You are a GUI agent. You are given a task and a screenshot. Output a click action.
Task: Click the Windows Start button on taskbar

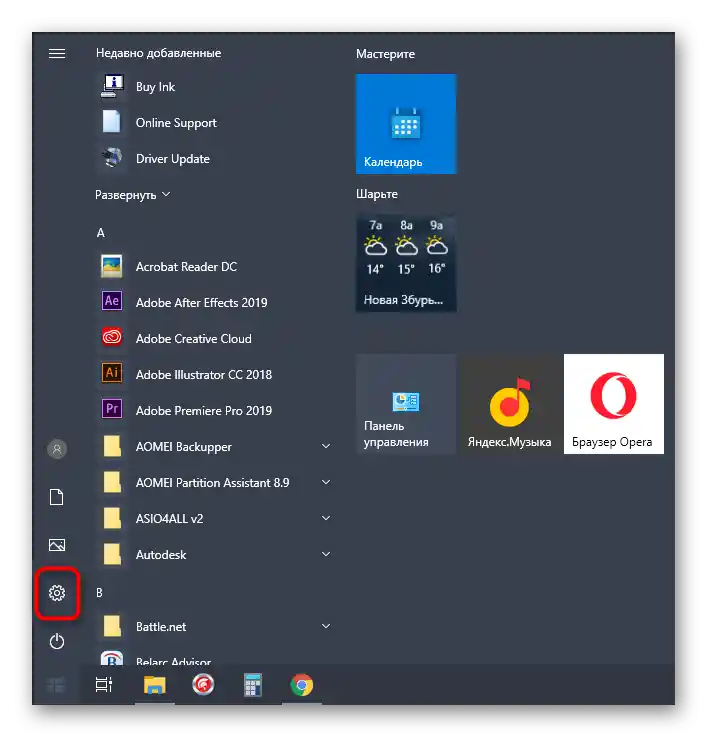56,685
